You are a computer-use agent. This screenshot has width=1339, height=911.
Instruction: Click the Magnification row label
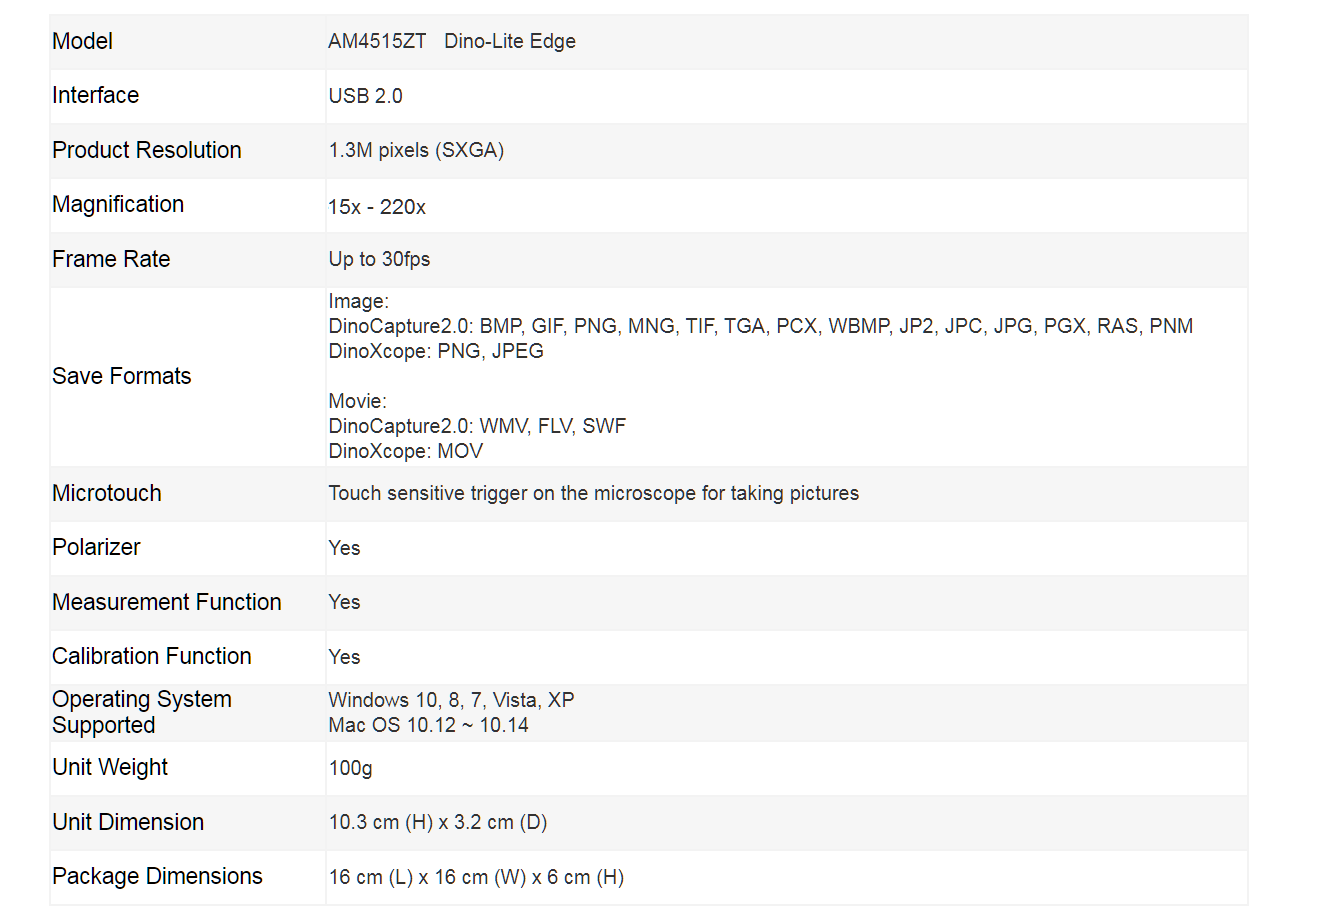coord(118,204)
